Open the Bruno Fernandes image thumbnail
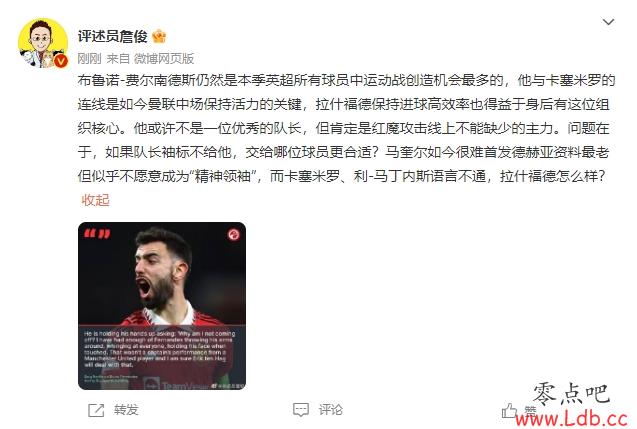 point(162,306)
